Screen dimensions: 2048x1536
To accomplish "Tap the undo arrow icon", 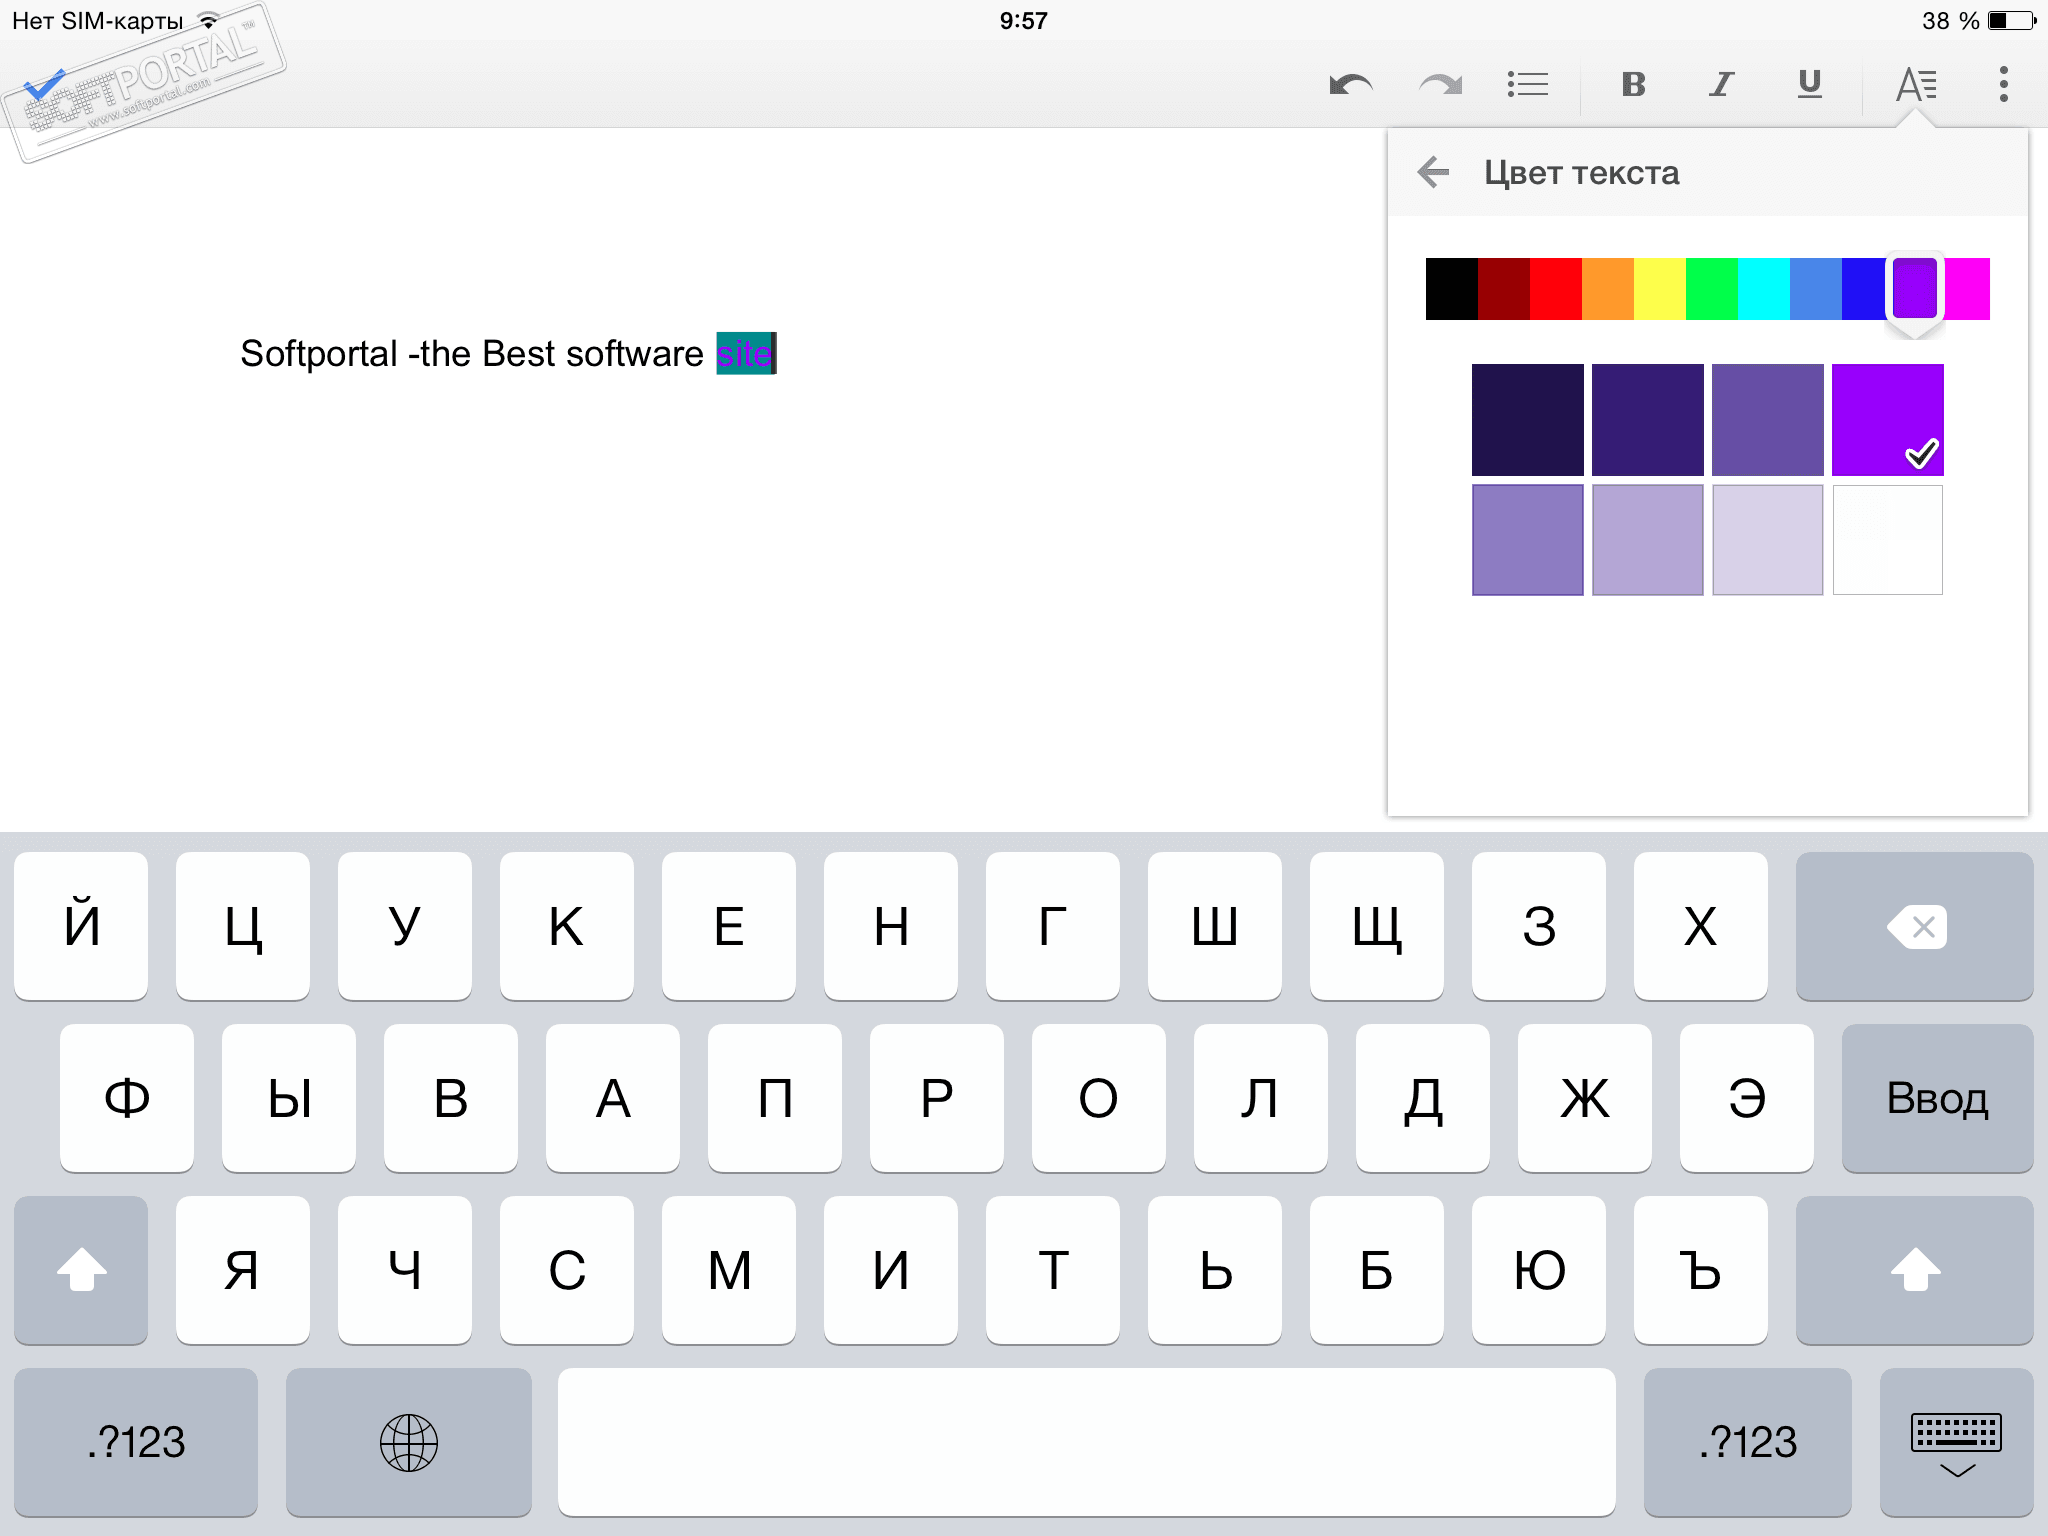I will (1351, 85).
